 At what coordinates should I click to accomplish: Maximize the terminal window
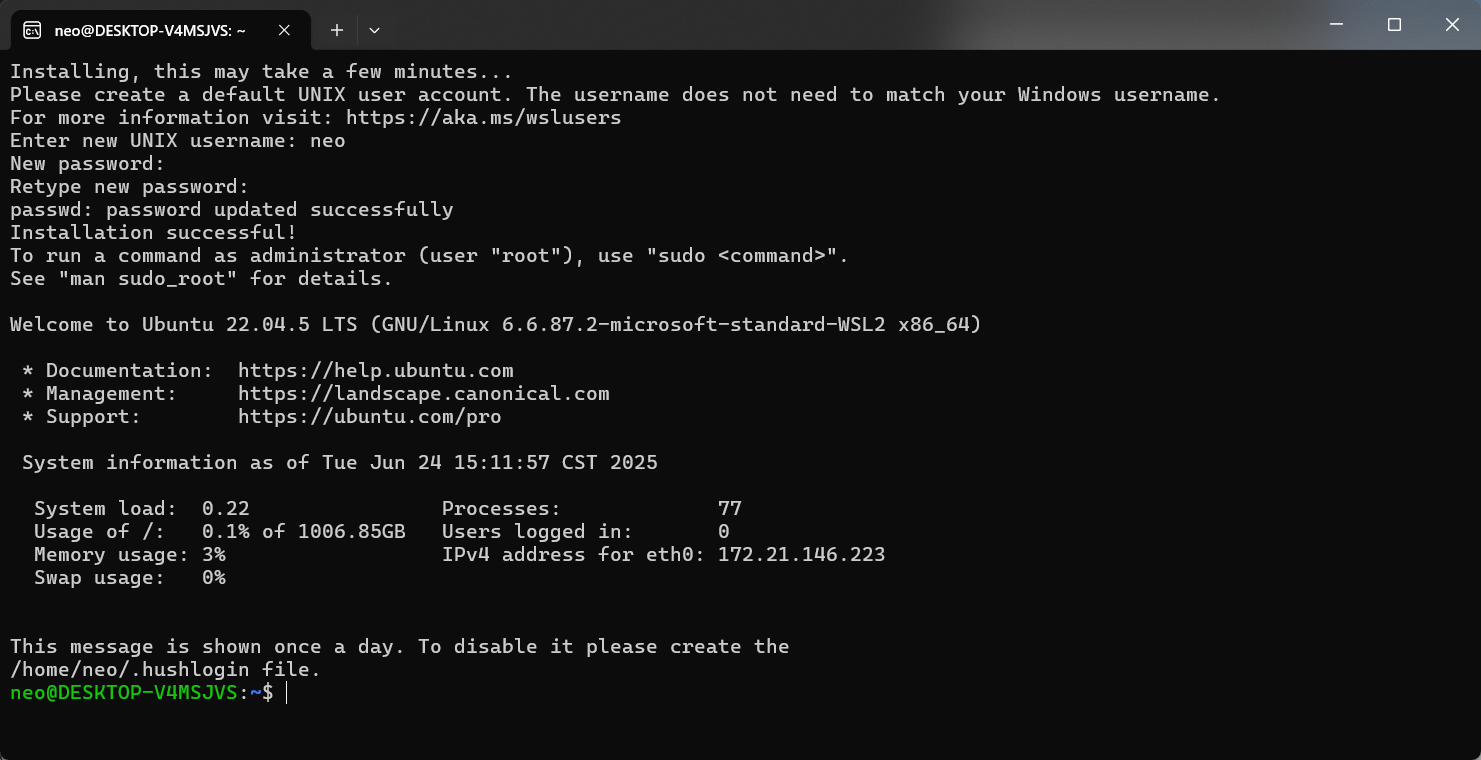(x=1394, y=25)
